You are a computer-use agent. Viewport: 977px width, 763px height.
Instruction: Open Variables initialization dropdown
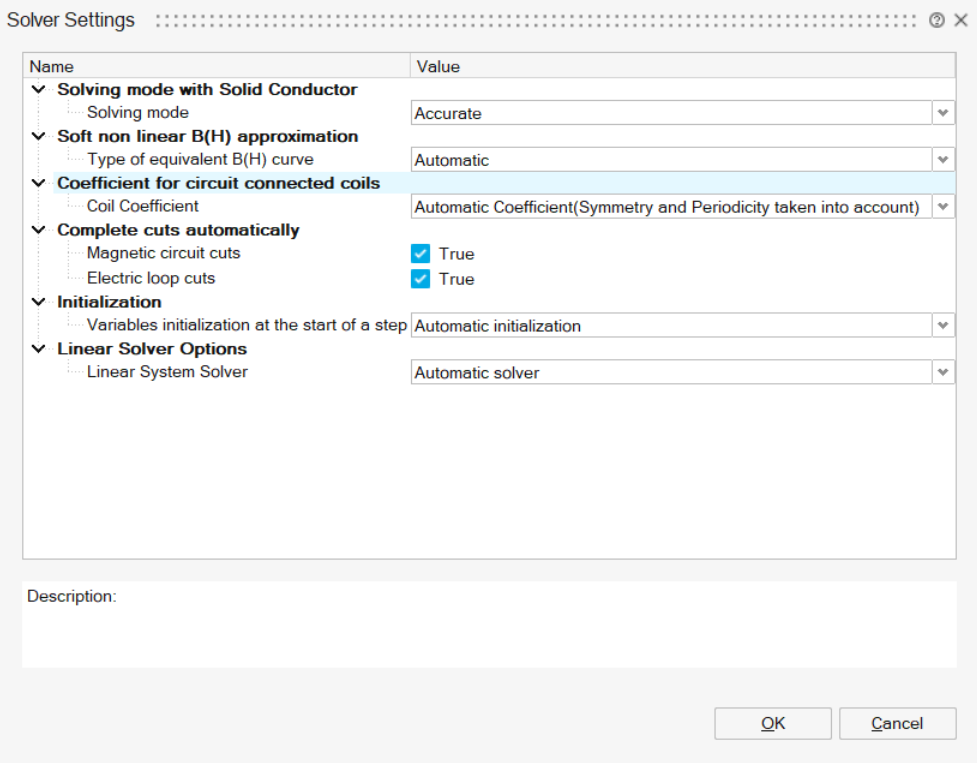[943, 326]
